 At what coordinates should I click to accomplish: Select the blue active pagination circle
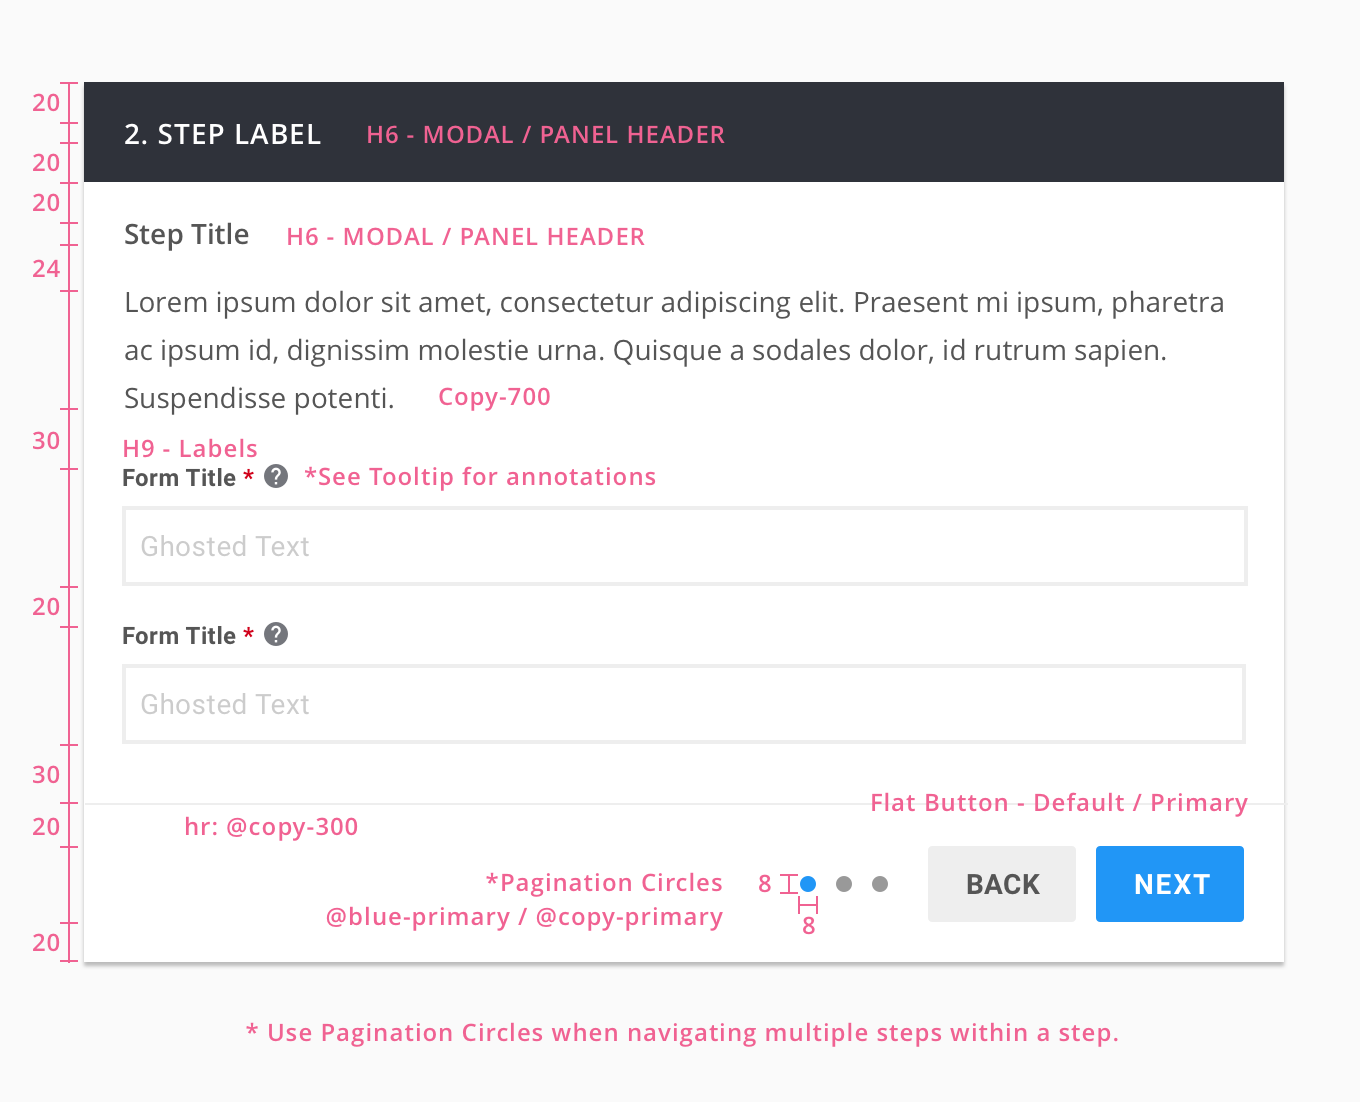808,884
